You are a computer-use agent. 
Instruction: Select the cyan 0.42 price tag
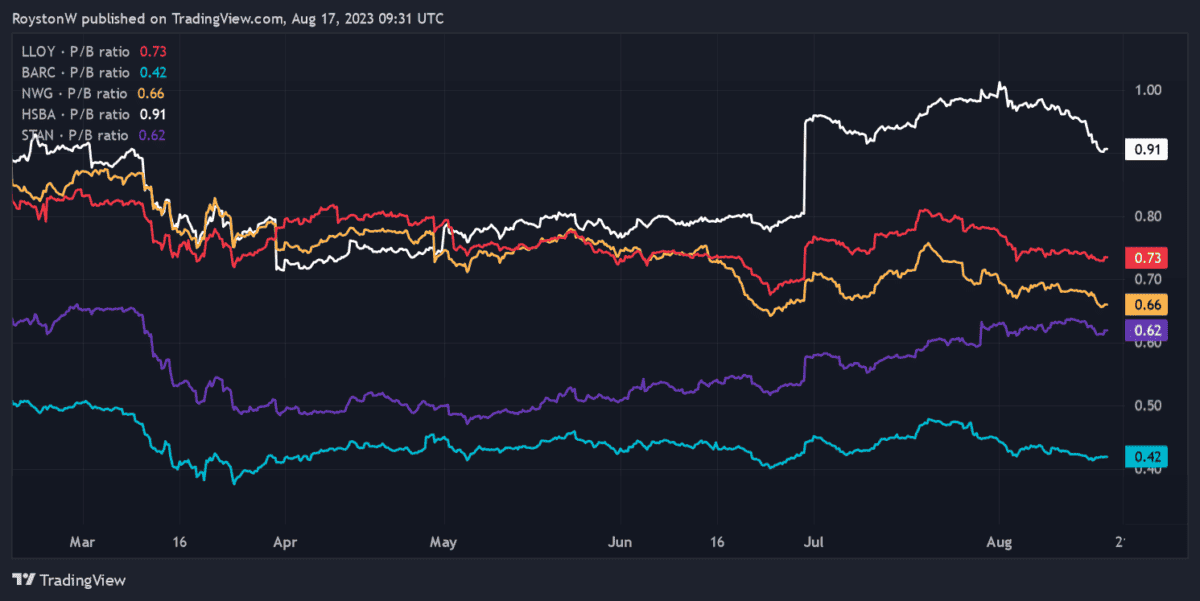pyautogui.click(x=1145, y=457)
